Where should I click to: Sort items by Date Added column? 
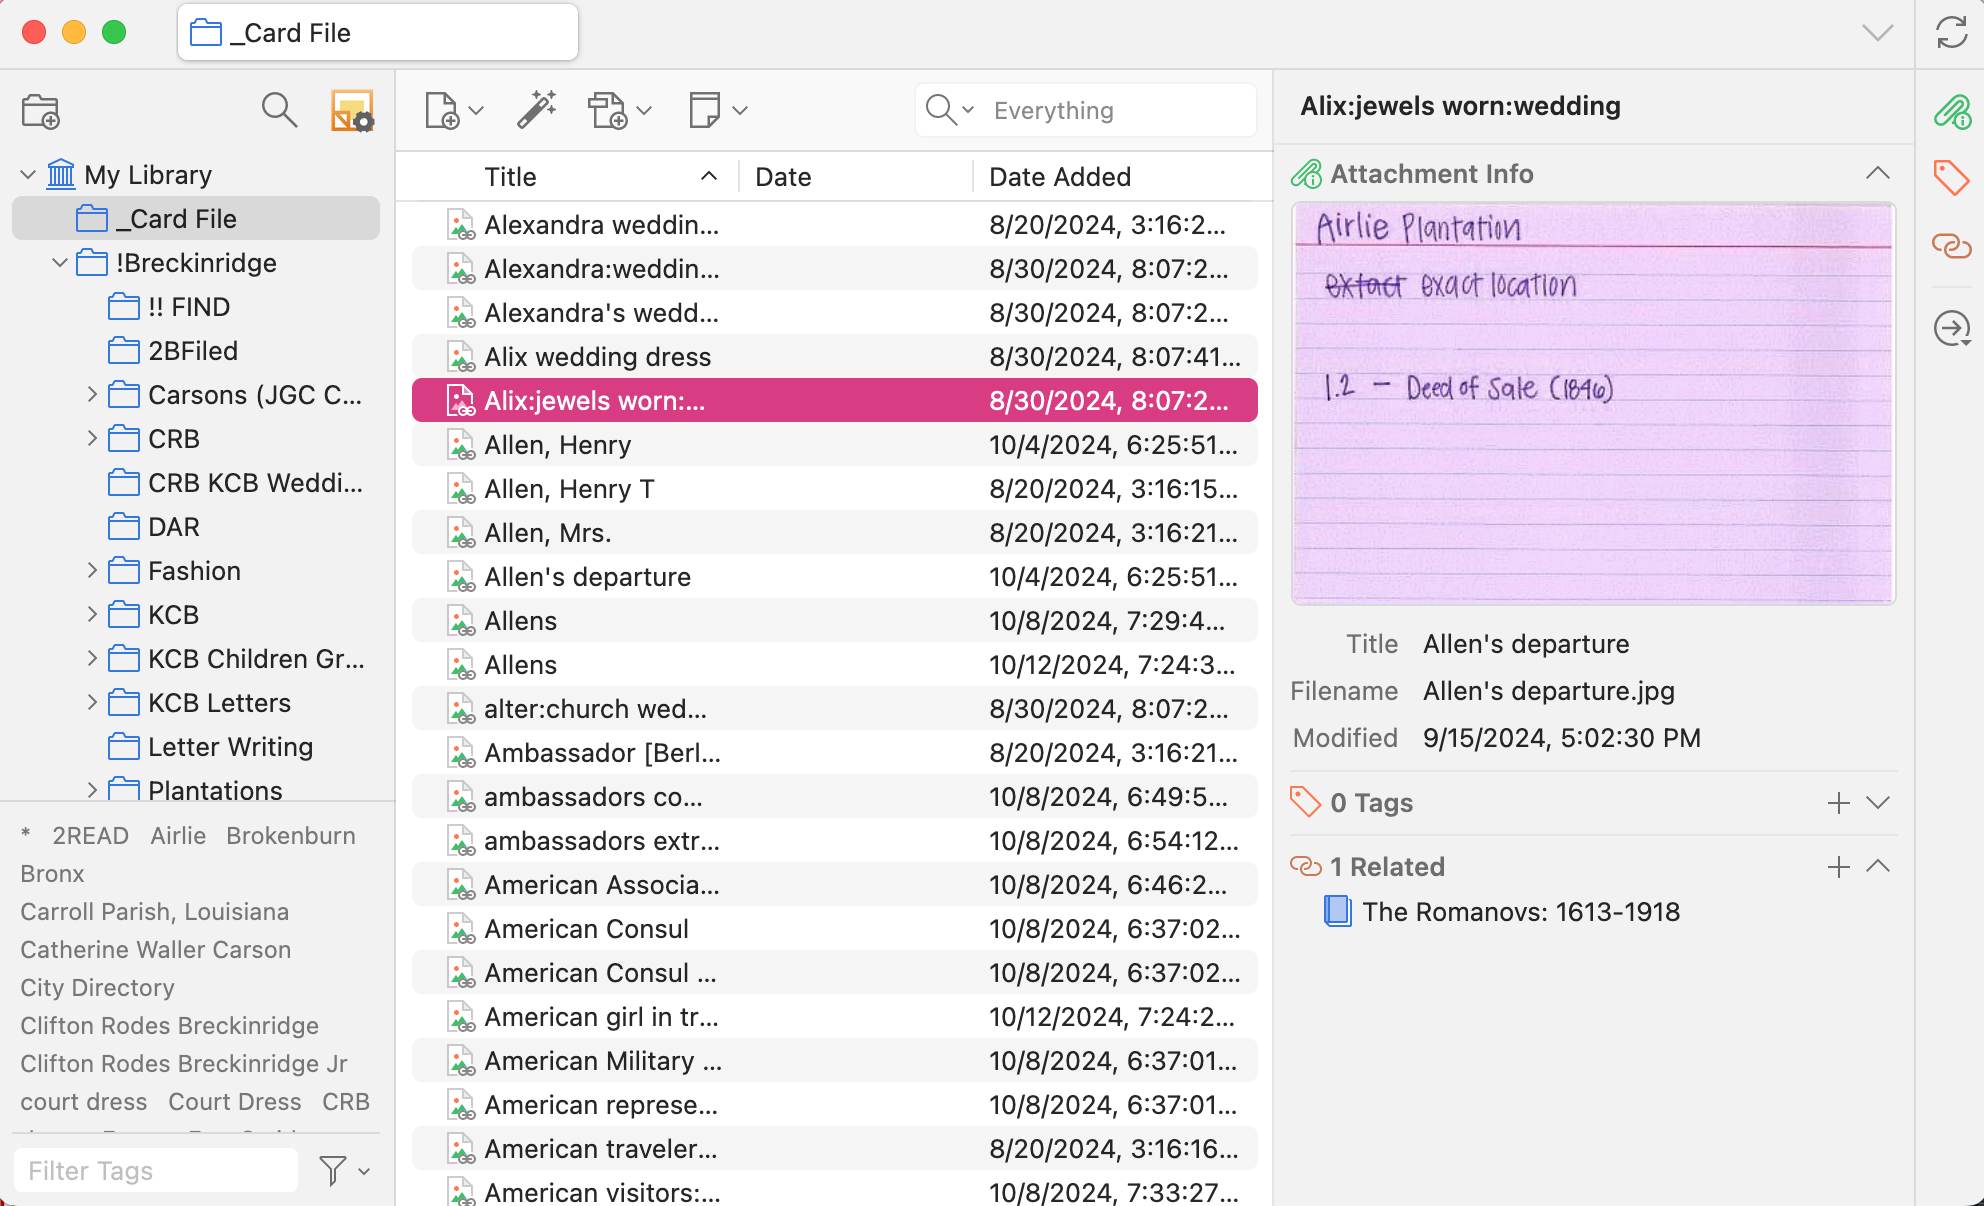click(x=1060, y=177)
